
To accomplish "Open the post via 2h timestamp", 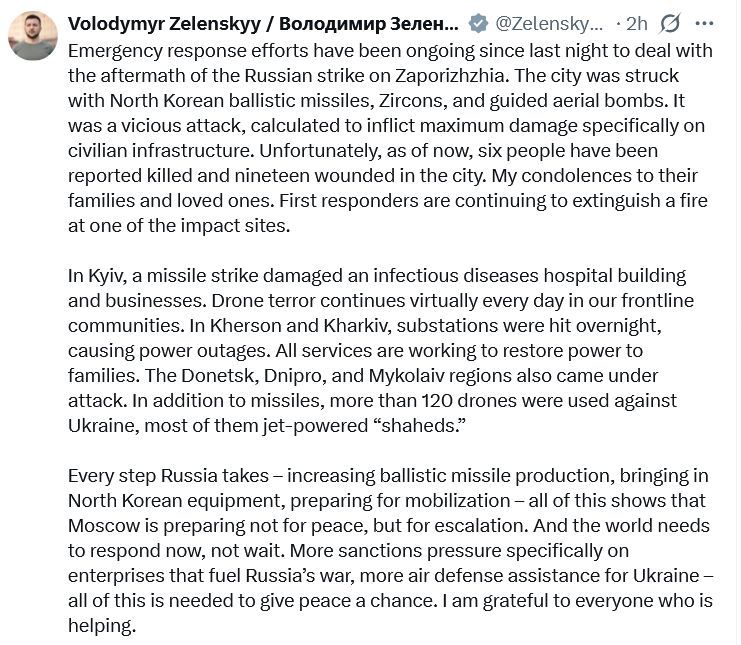I will (x=637, y=24).
